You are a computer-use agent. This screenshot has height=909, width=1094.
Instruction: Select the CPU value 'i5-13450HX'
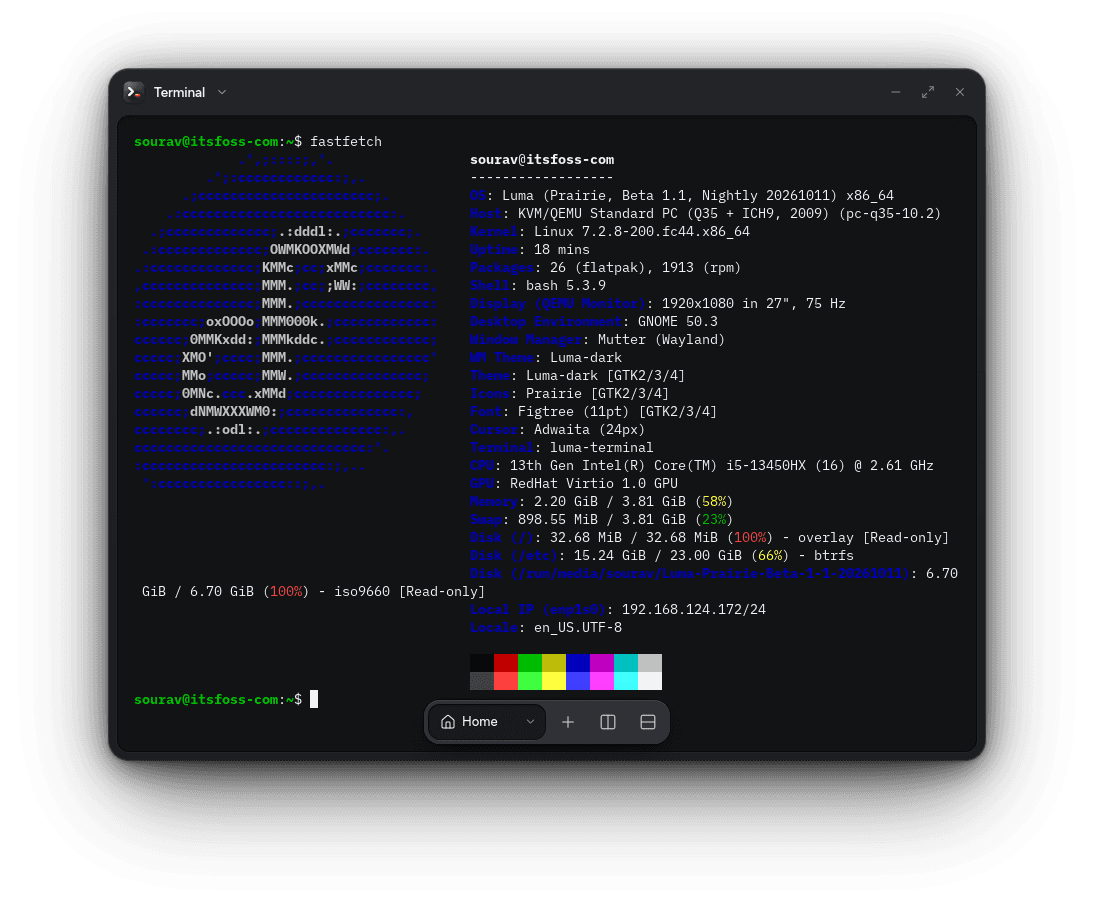[x=766, y=465]
